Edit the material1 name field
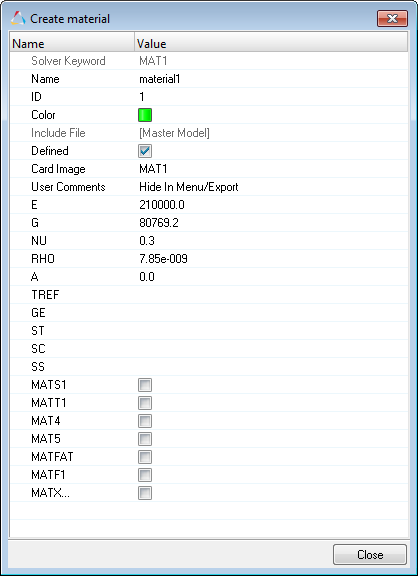Screen dimensions: 418x576 pyautogui.click(x=272, y=79)
